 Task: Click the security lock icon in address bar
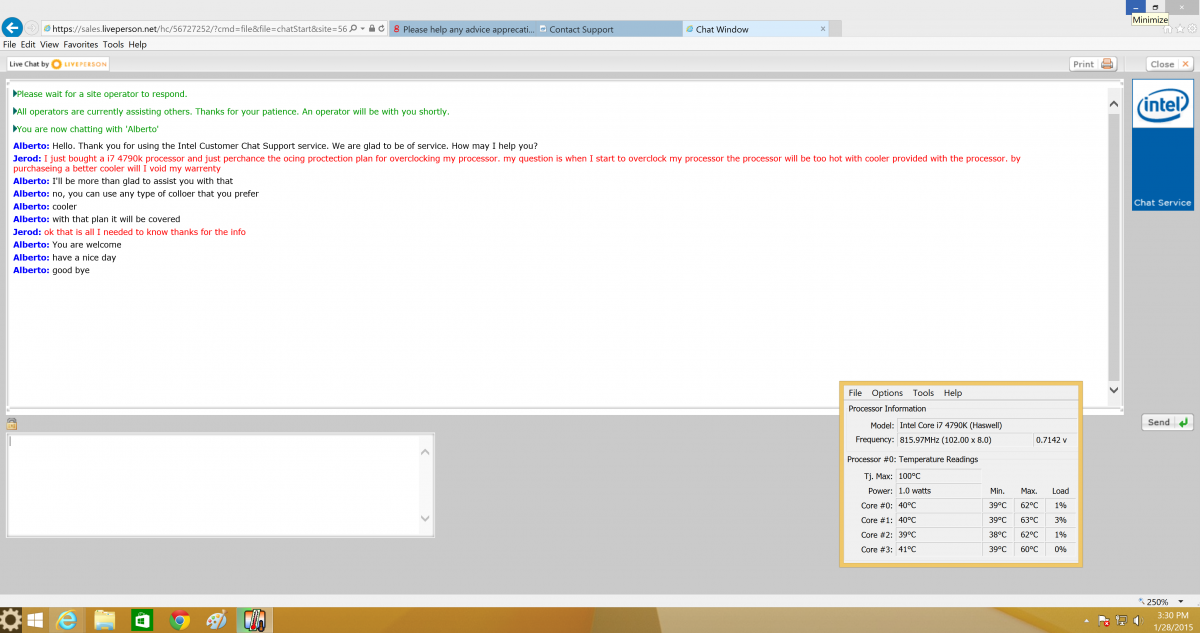tap(372, 29)
